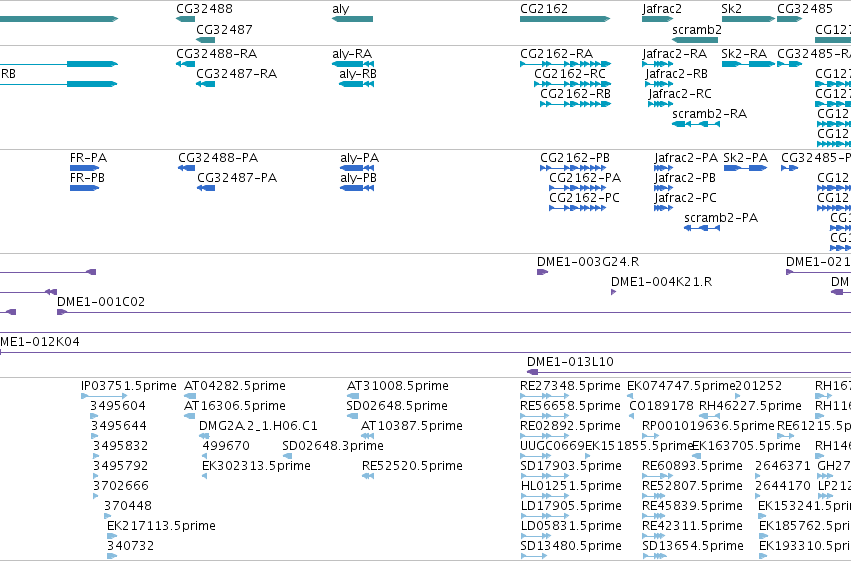Click the FR-PB protein feature
This screenshot has height=561, width=851.
tap(85, 188)
